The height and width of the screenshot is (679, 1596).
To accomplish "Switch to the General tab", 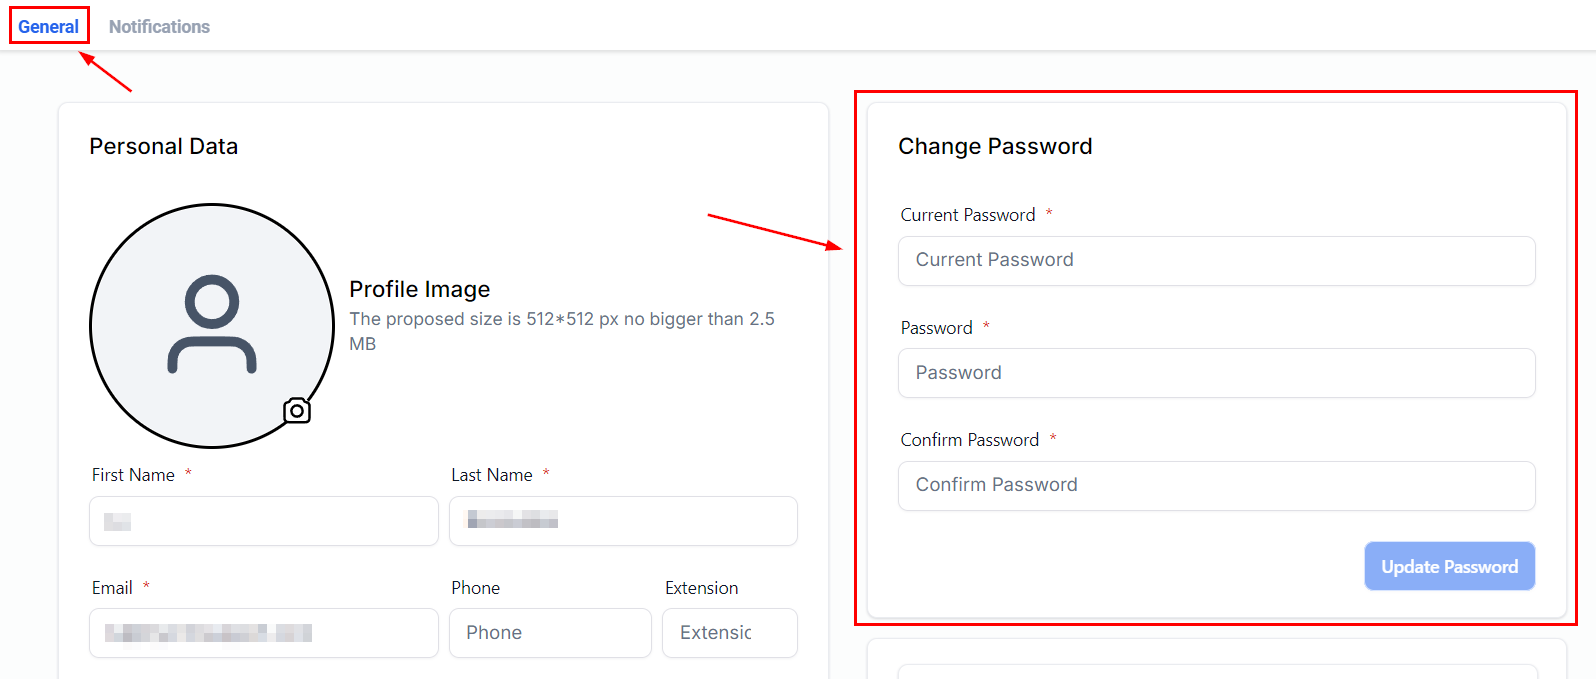I will point(48,27).
